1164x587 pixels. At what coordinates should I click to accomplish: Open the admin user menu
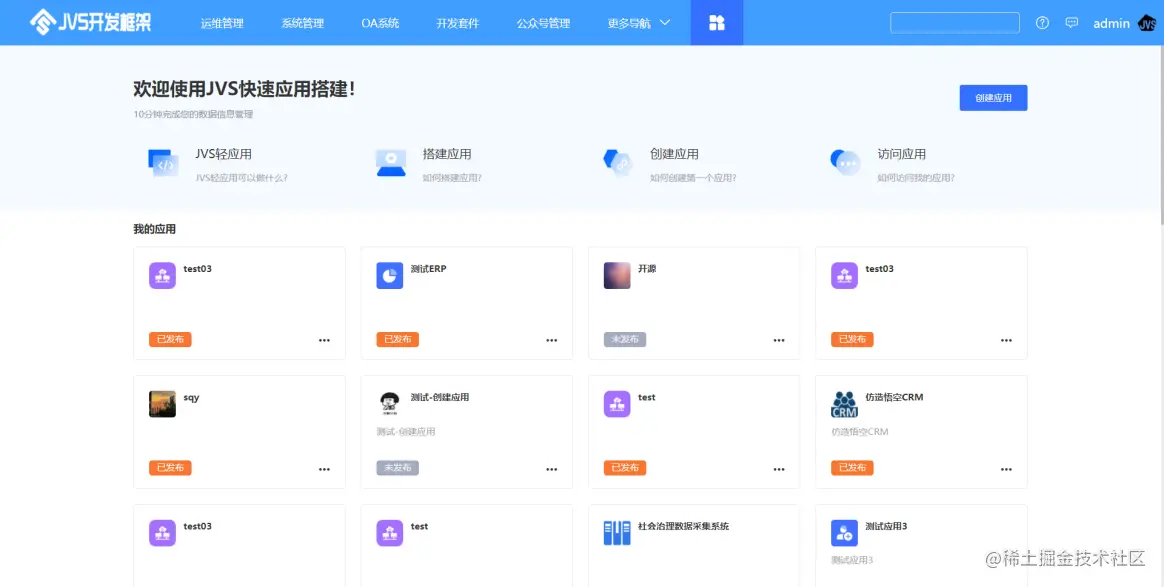point(1111,23)
